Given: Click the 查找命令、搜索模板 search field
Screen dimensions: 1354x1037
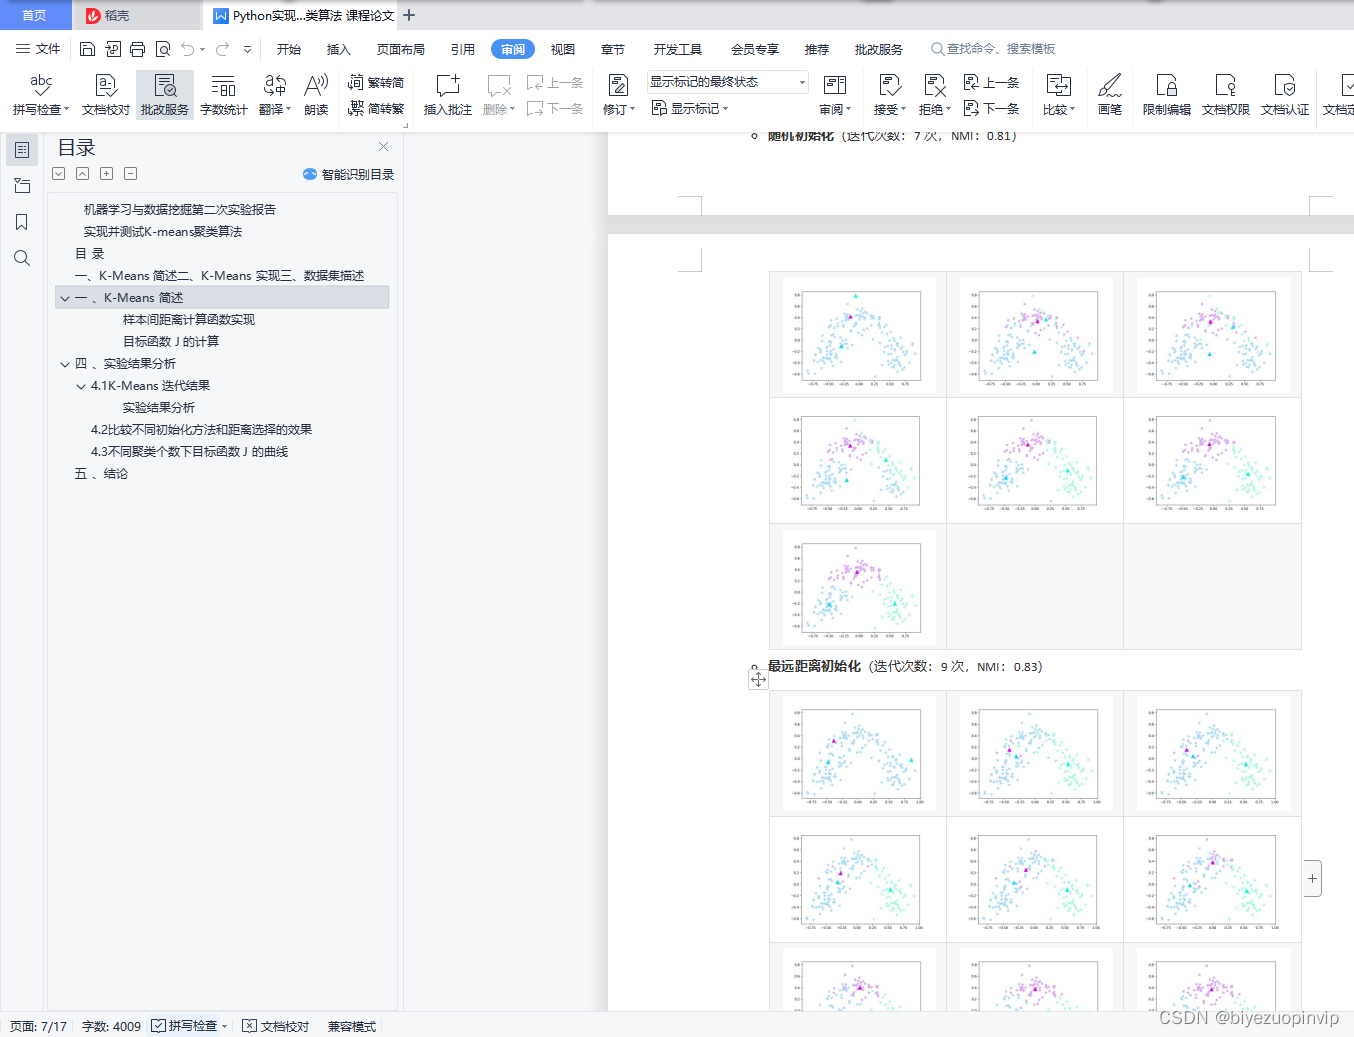Looking at the screenshot, I should (x=993, y=49).
